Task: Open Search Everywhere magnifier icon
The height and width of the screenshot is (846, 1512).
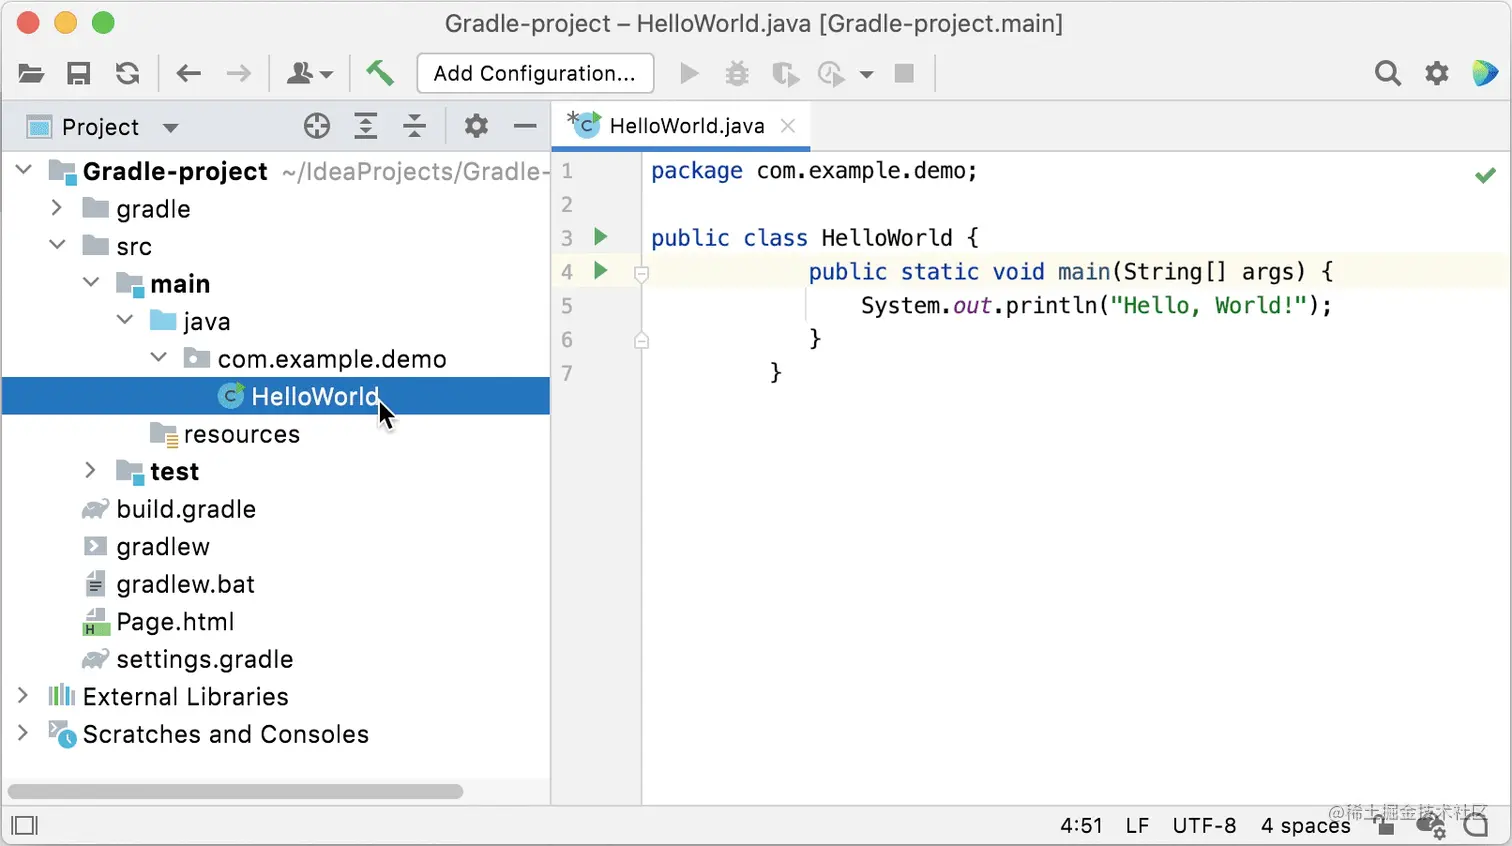Action: click(x=1388, y=73)
